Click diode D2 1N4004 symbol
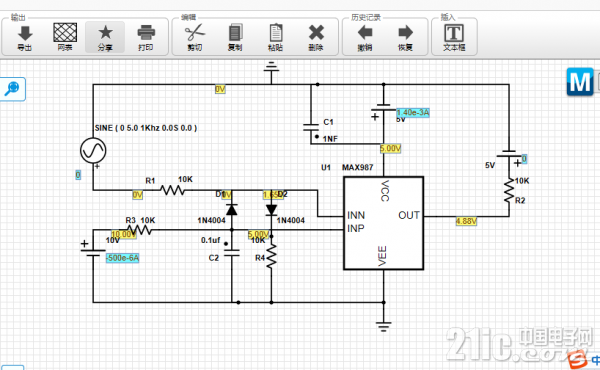 [x=271, y=210]
